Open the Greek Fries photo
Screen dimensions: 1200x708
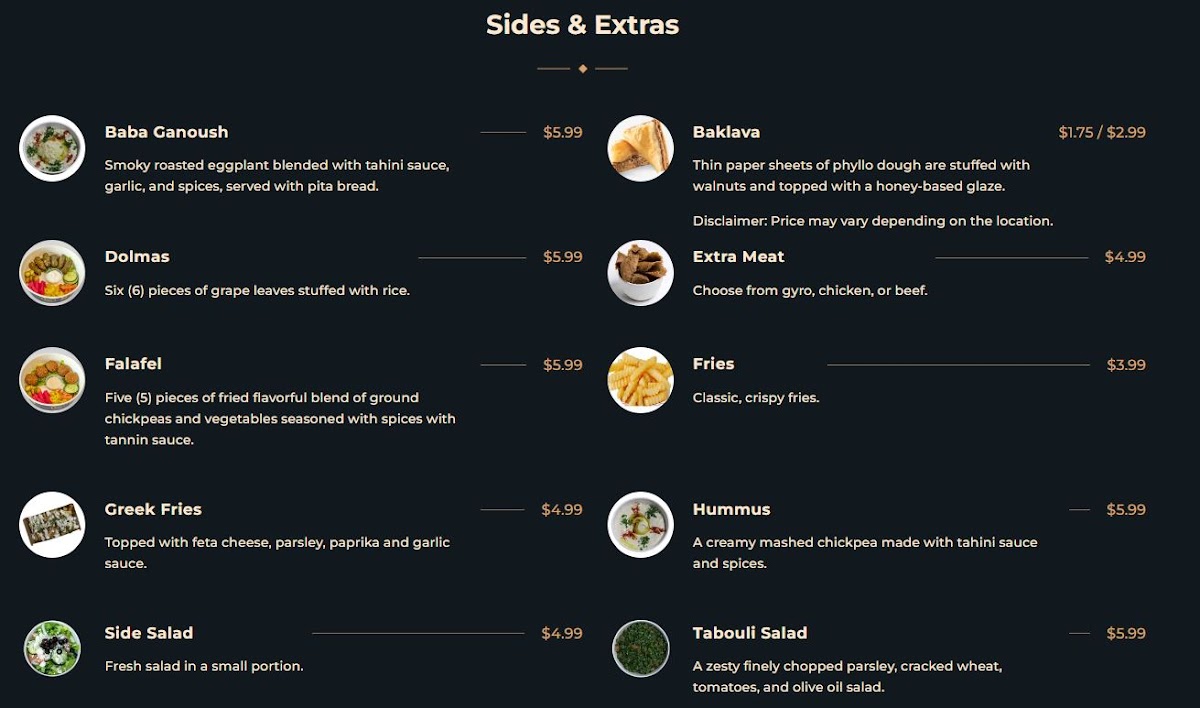pyautogui.click(x=52, y=525)
